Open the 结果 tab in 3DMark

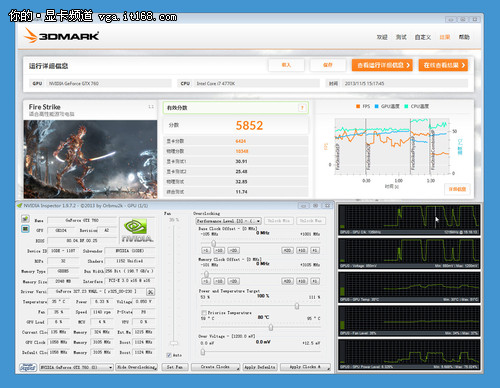(445, 37)
